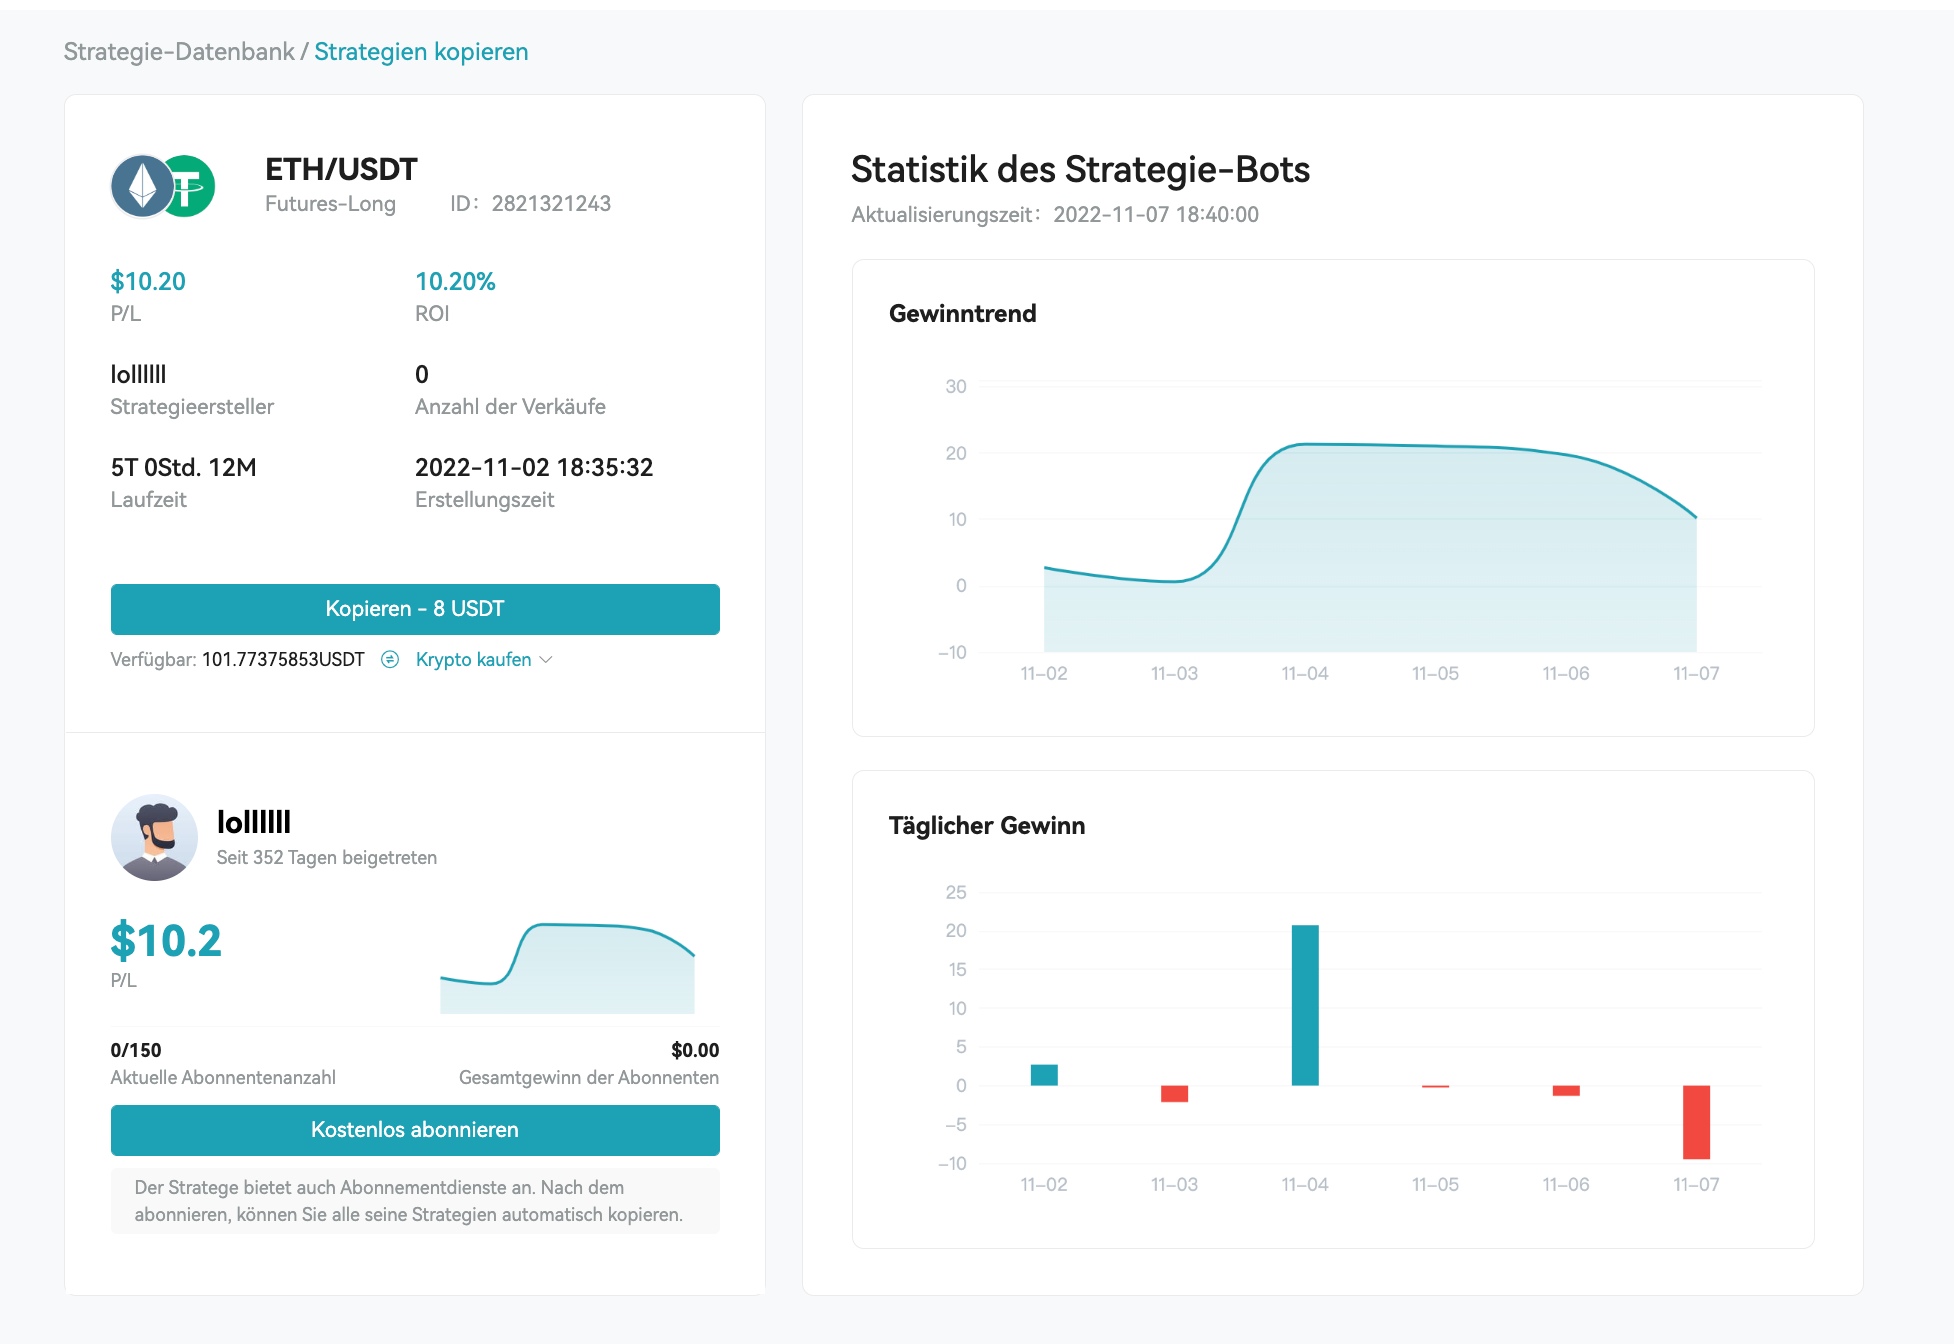
Task: Open the lolllll strategist profile name
Action: [x=254, y=822]
